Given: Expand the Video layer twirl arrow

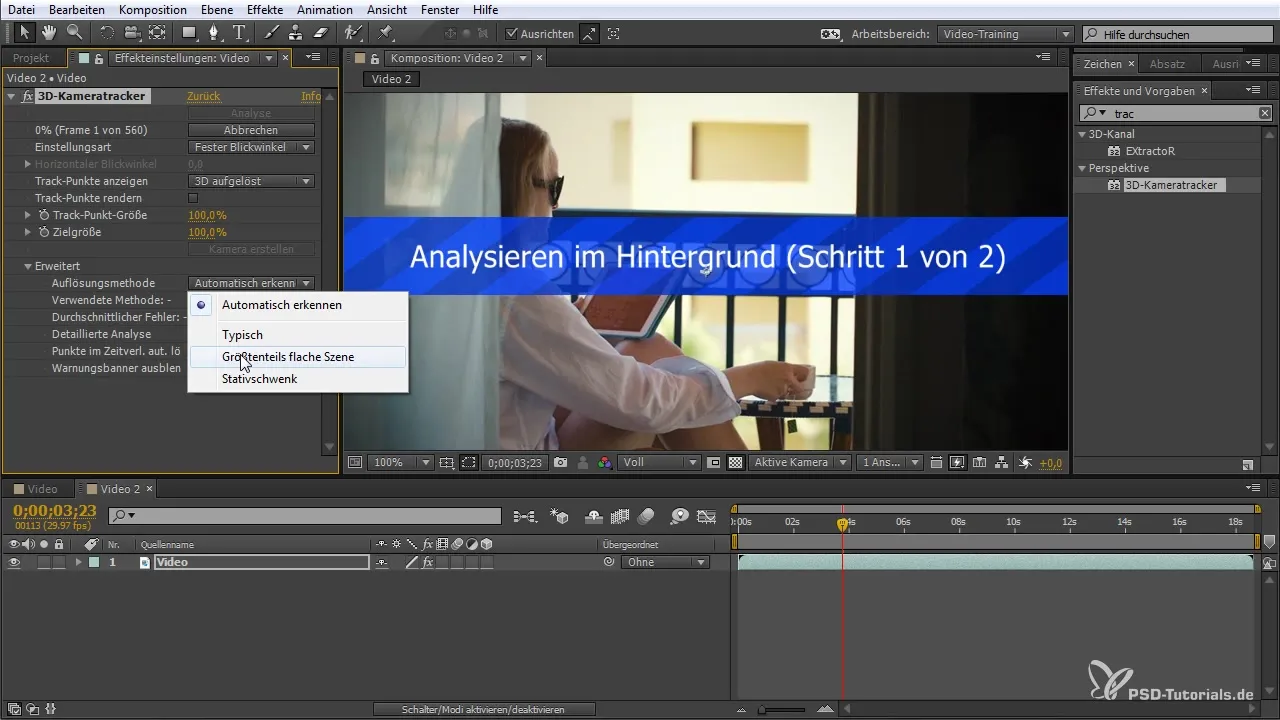Looking at the screenshot, I should 79,563.
